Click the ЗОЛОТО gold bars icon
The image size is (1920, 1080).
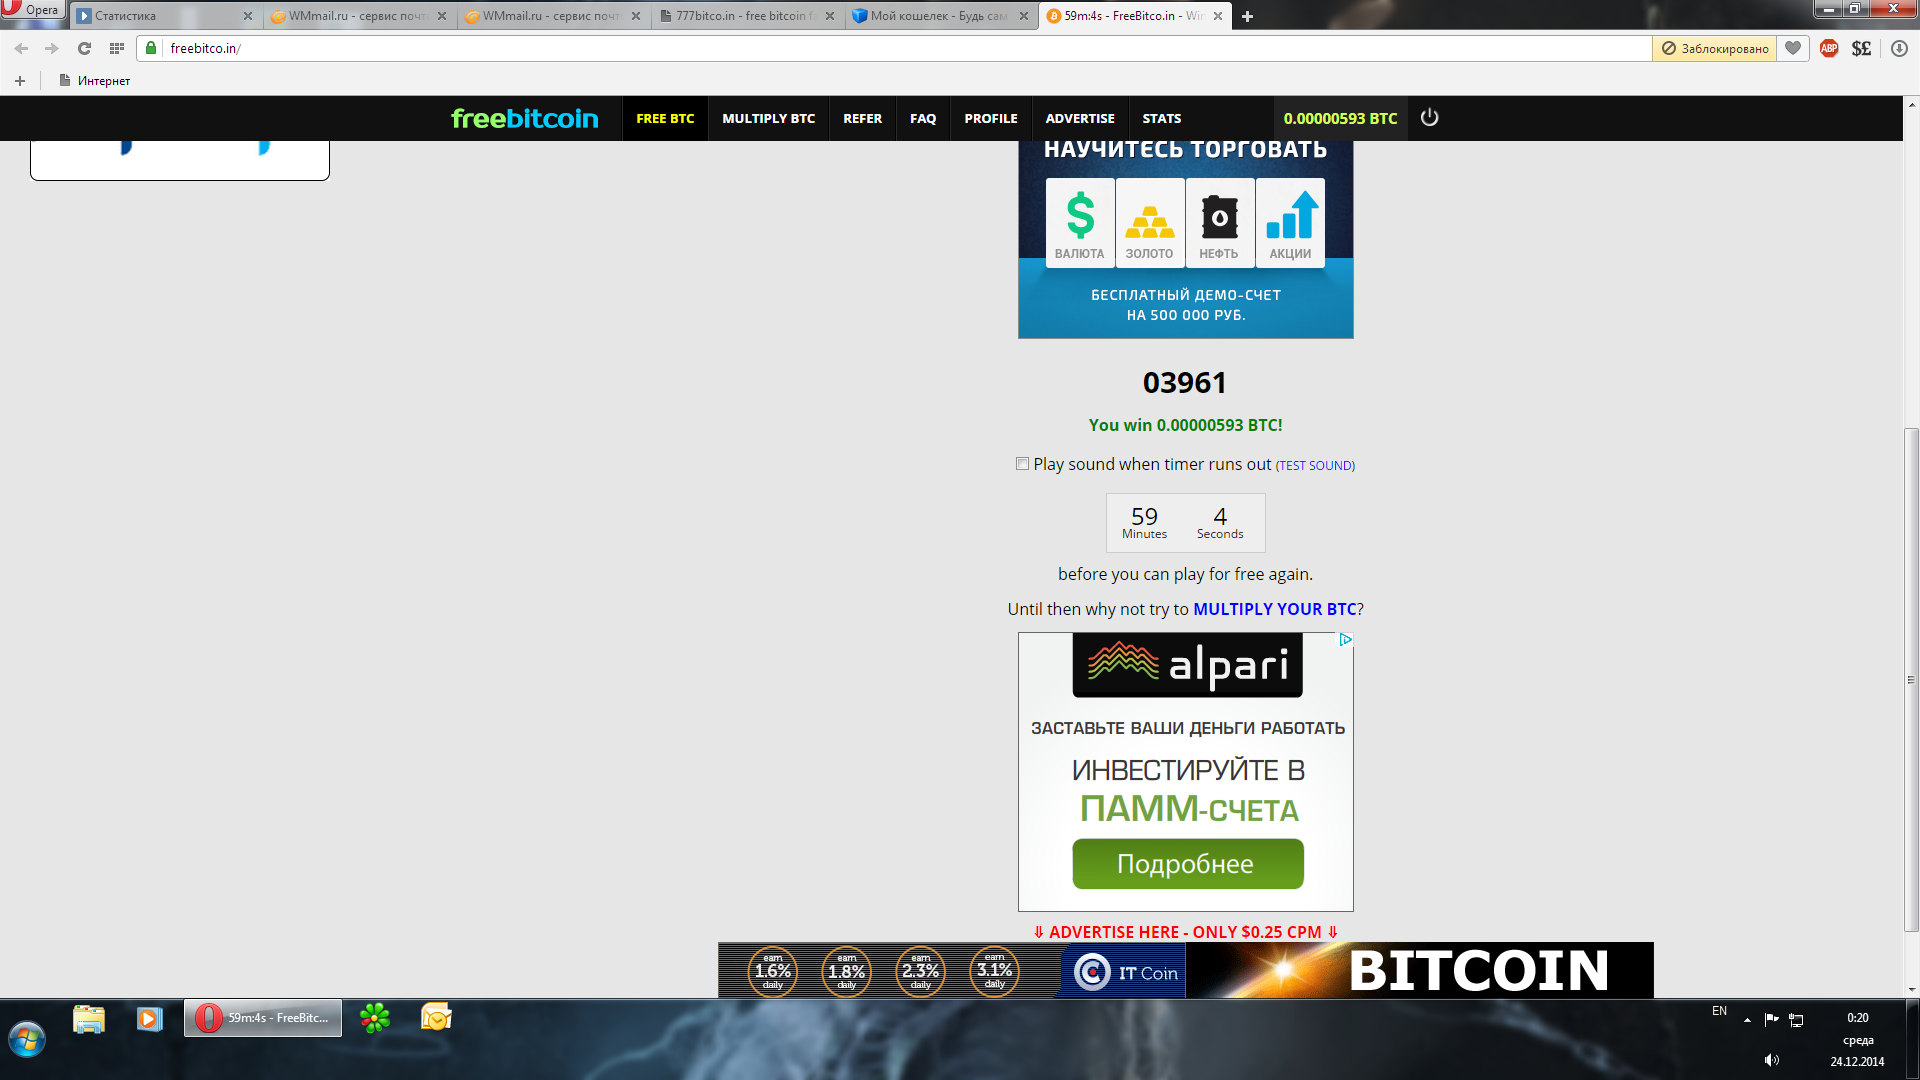coord(1150,223)
